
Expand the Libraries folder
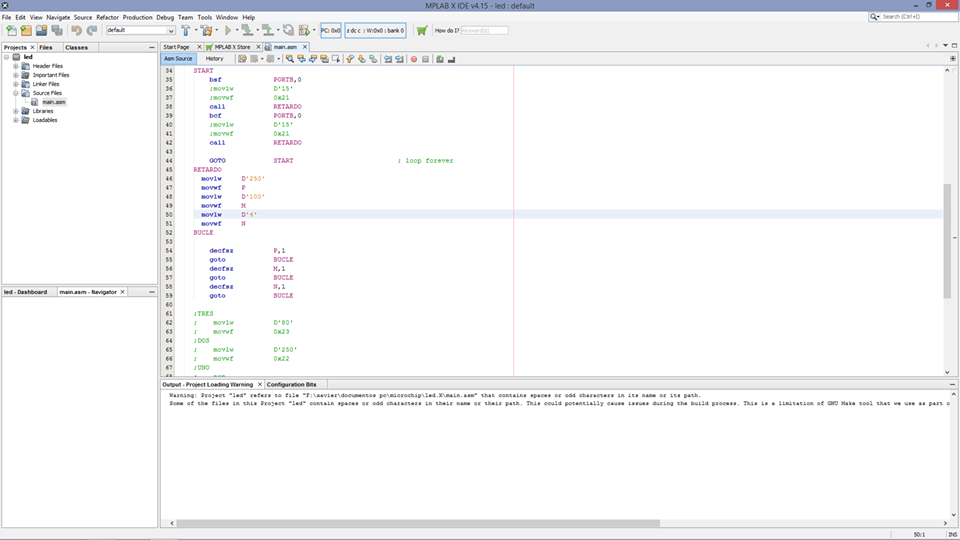[x=16, y=111]
